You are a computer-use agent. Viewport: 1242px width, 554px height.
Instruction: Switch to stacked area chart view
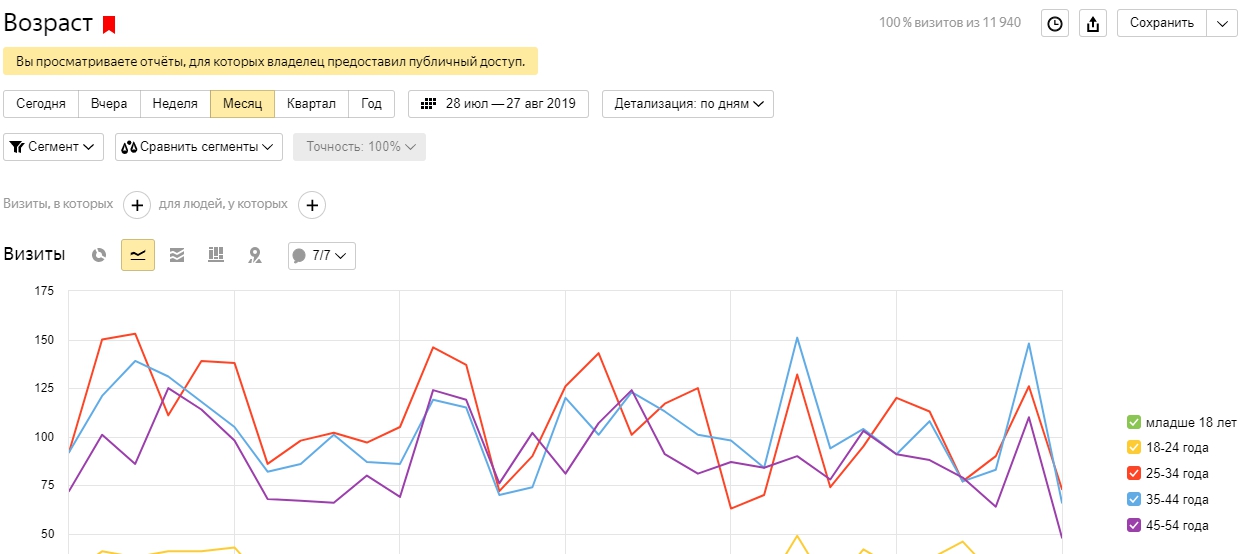click(177, 255)
